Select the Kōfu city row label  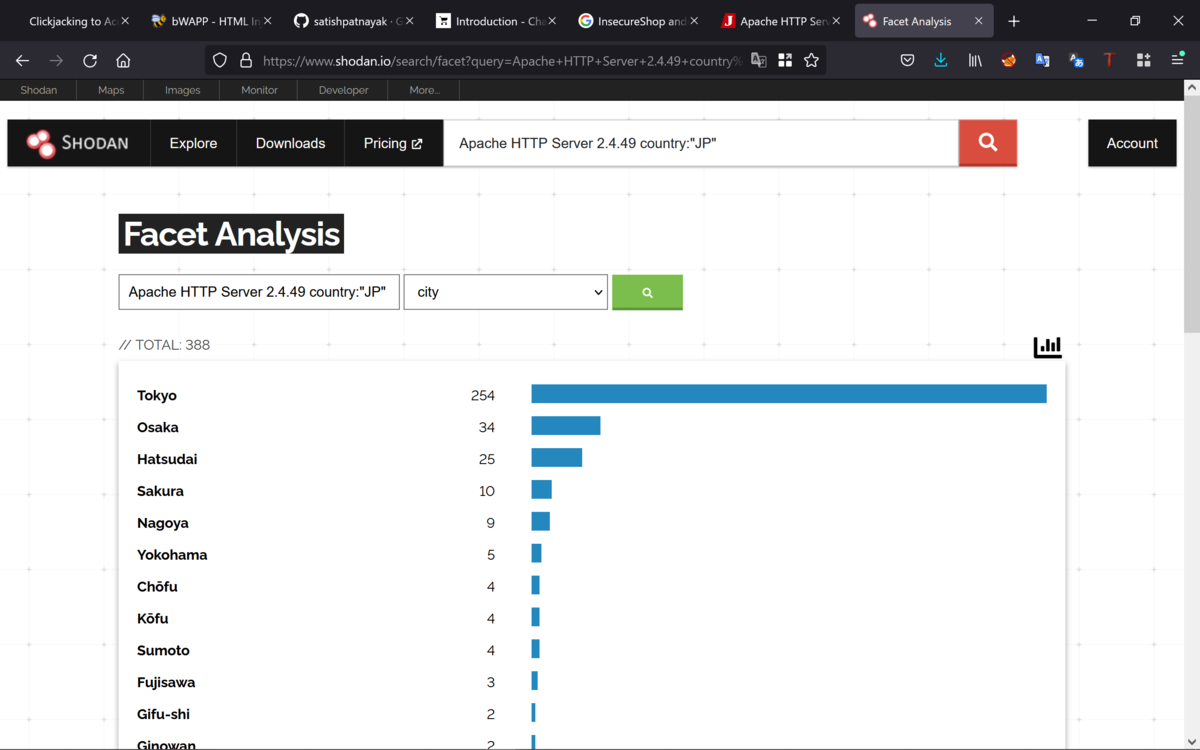[x=153, y=619]
